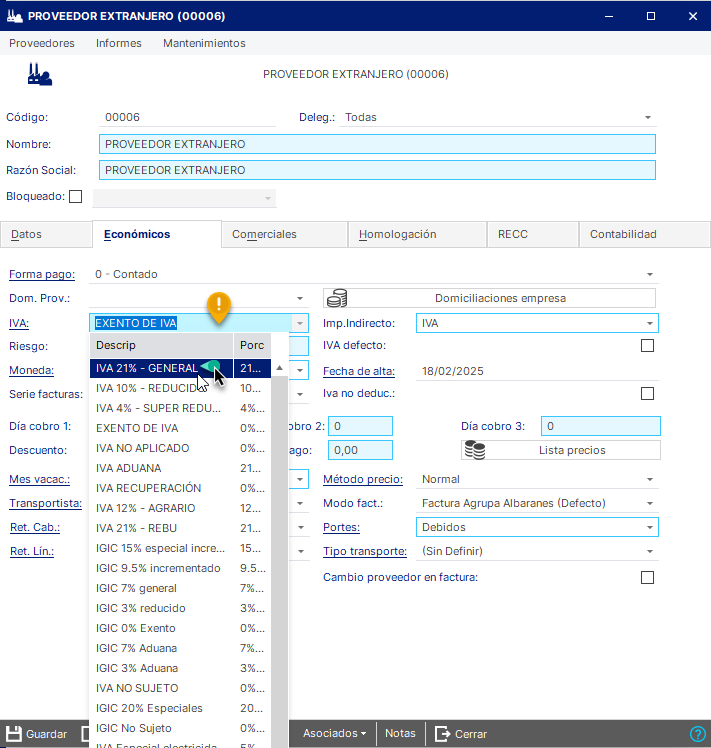Collapse the IVA combo box arrow
711x748 pixels.
[x=300, y=323]
